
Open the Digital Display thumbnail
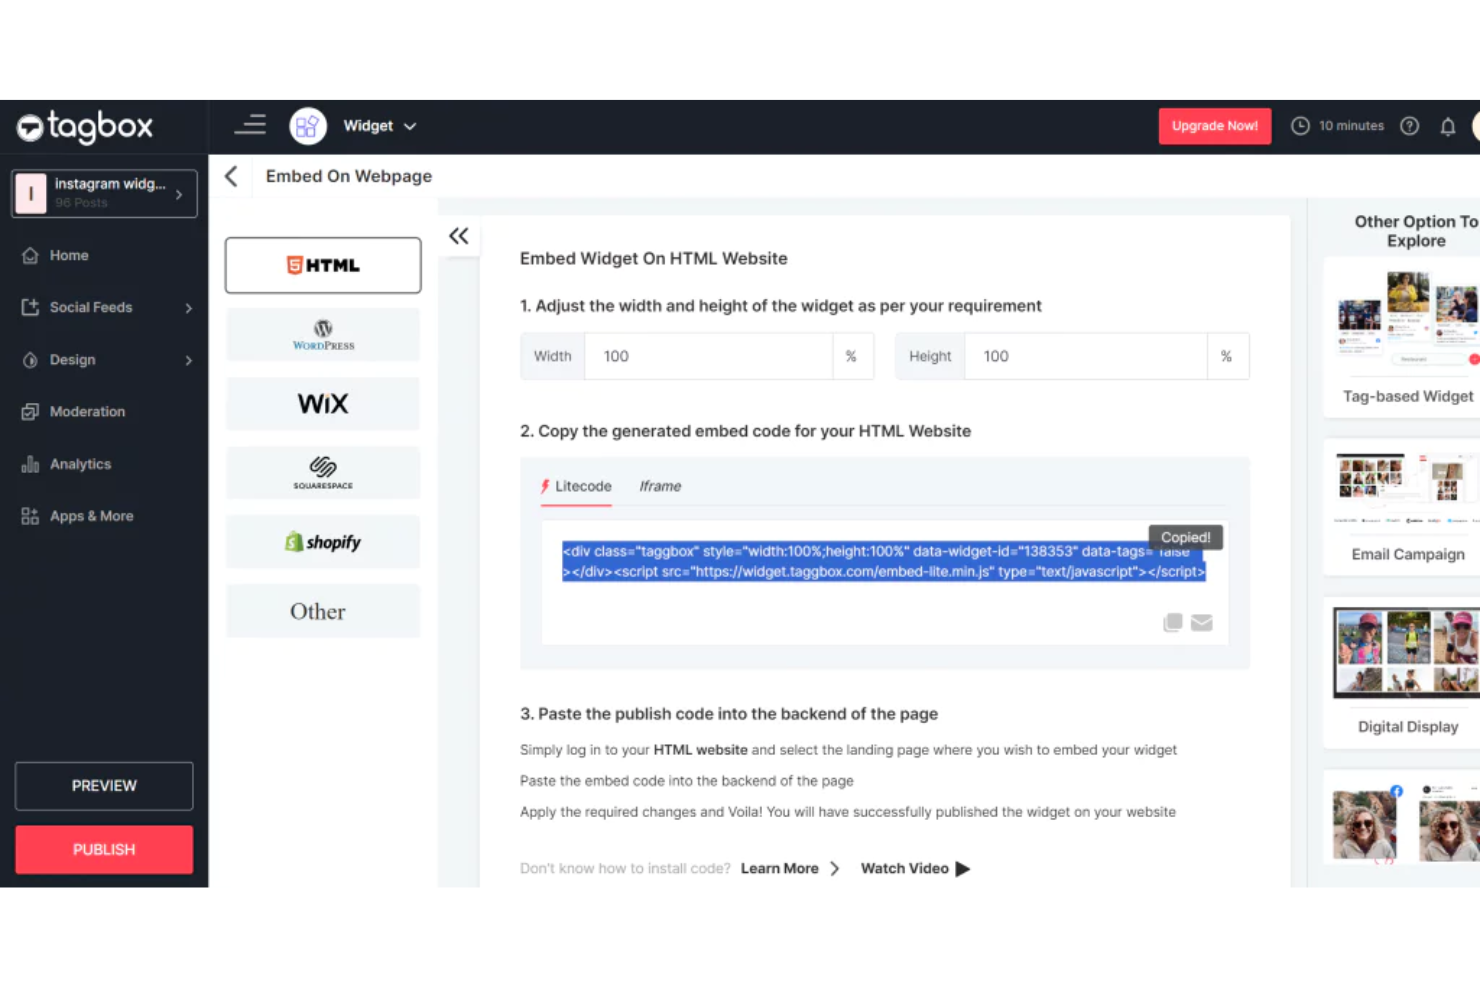(1407, 652)
